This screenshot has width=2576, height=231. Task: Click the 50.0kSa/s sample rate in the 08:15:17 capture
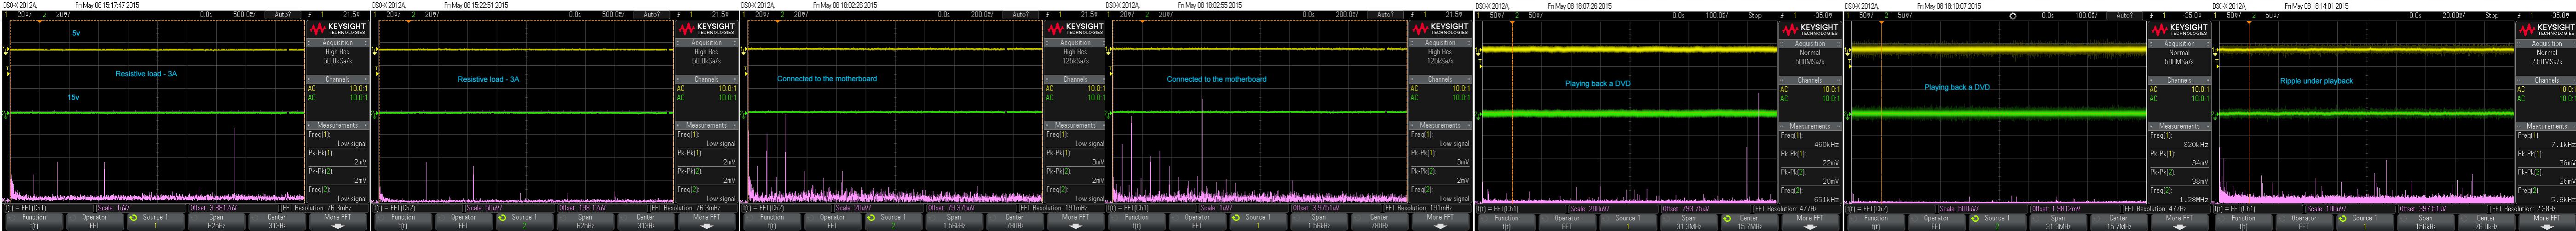[337, 61]
